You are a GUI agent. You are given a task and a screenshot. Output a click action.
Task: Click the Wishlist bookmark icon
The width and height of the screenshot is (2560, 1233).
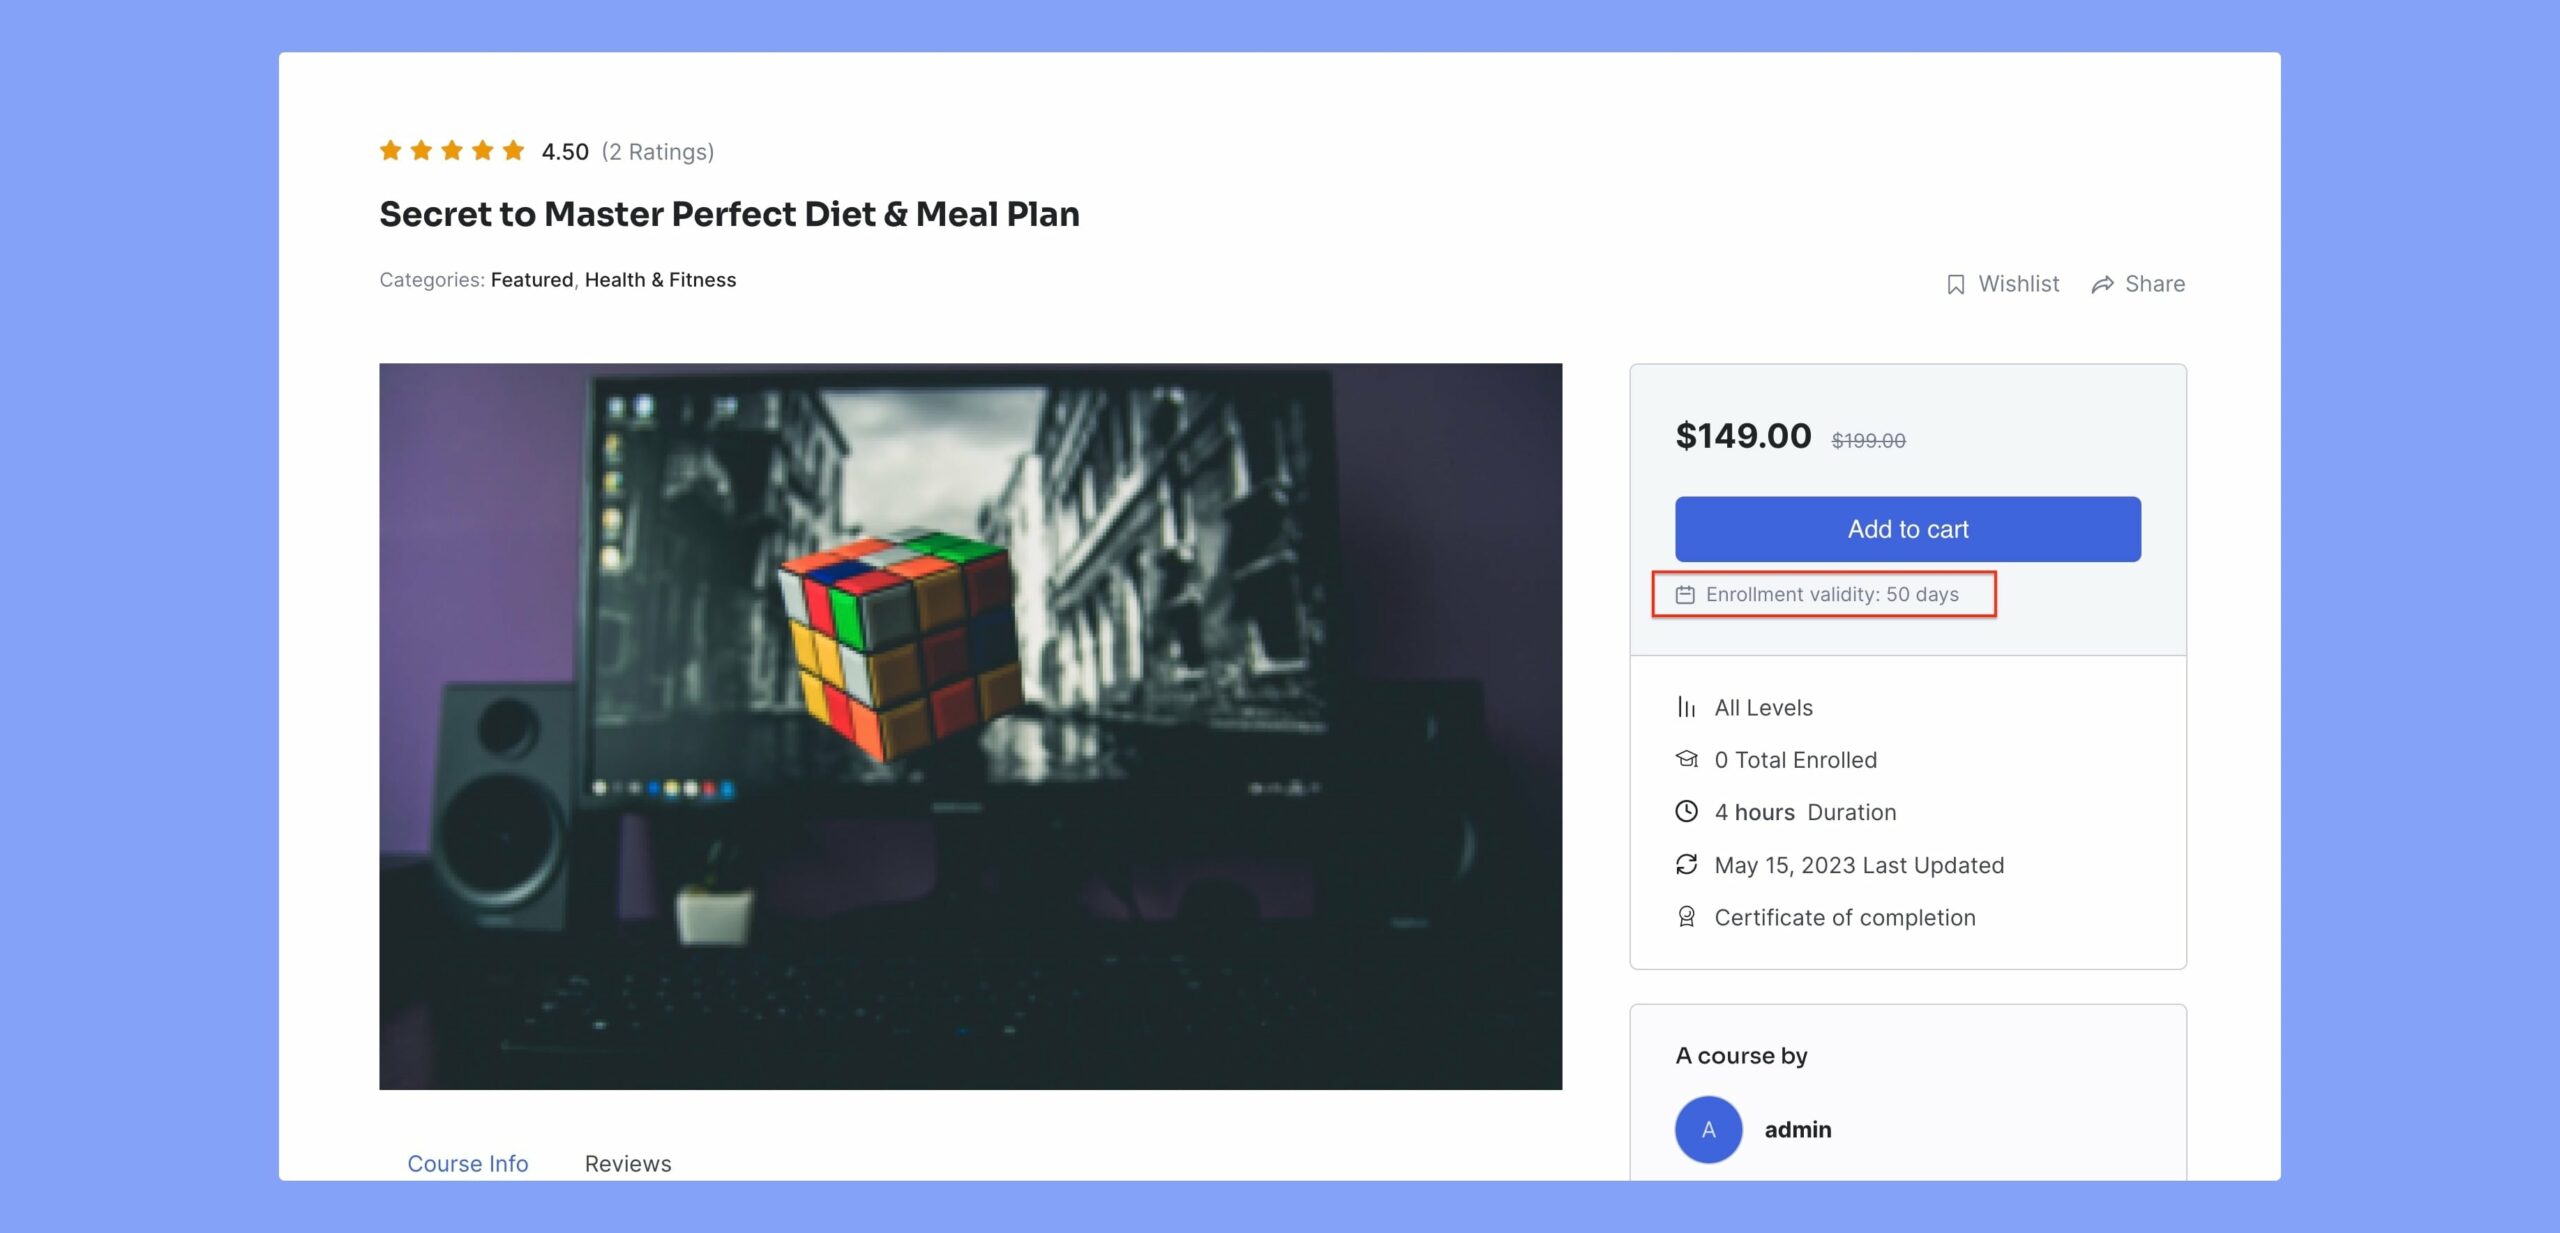[1955, 284]
